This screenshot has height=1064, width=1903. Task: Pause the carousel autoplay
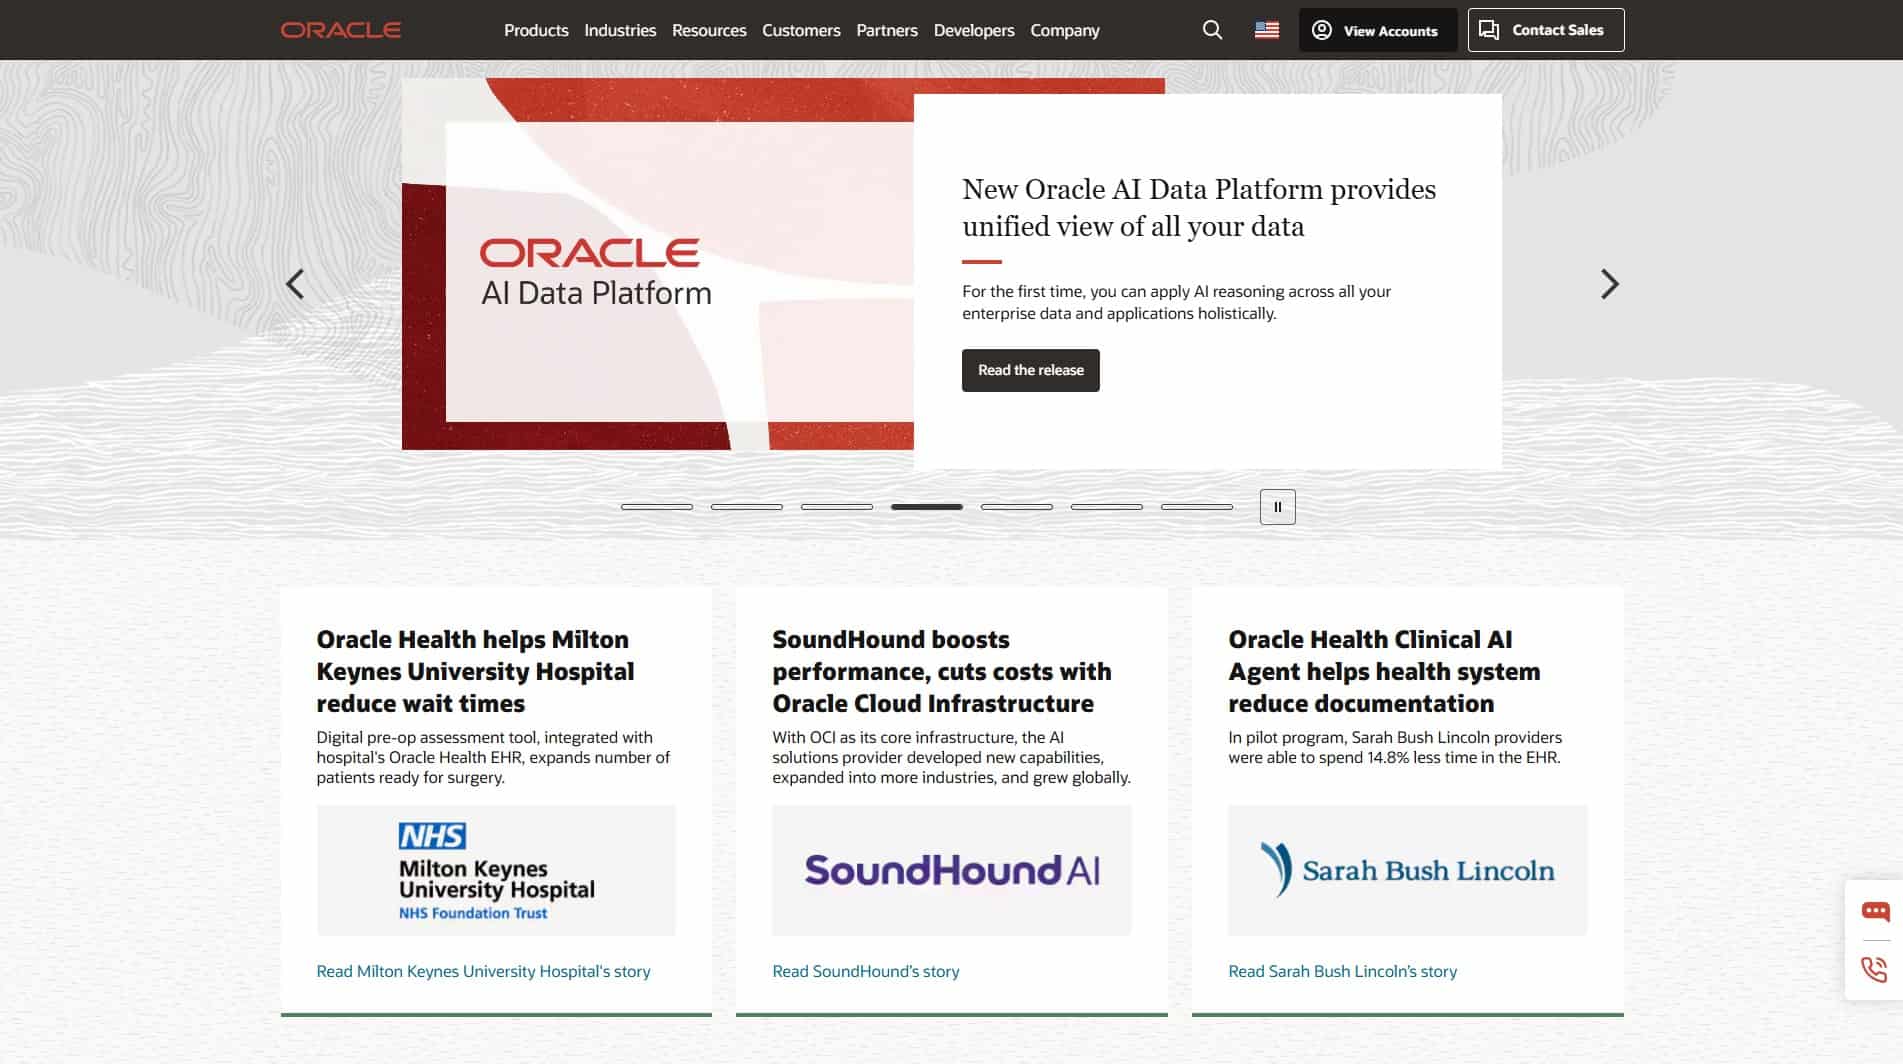(x=1277, y=507)
